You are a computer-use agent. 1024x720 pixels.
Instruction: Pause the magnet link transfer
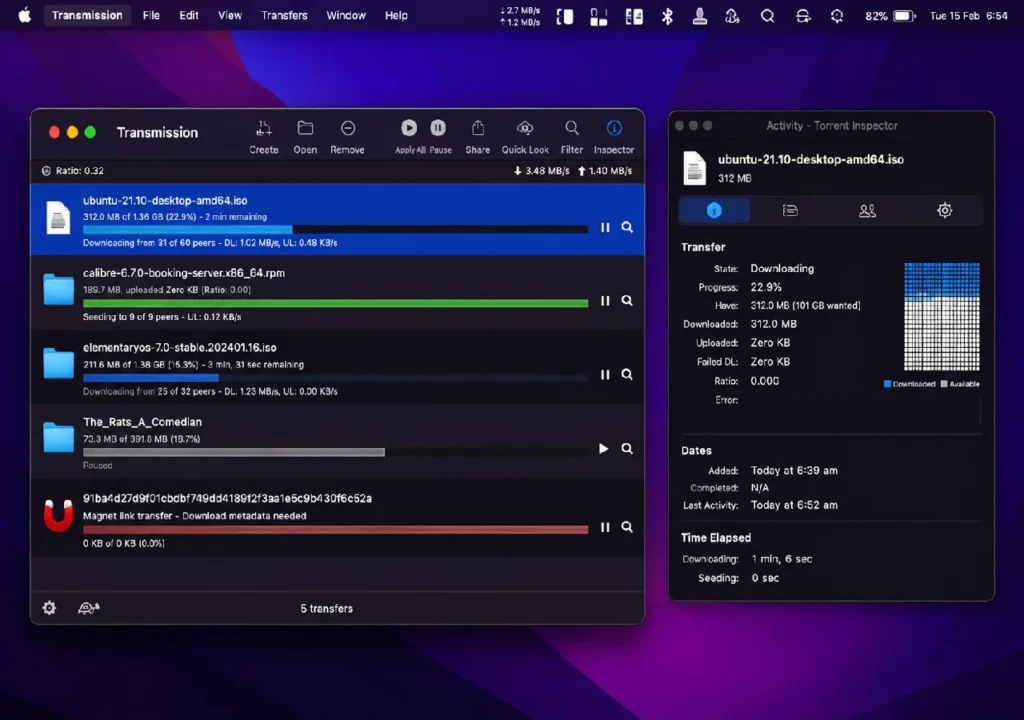point(605,527)
